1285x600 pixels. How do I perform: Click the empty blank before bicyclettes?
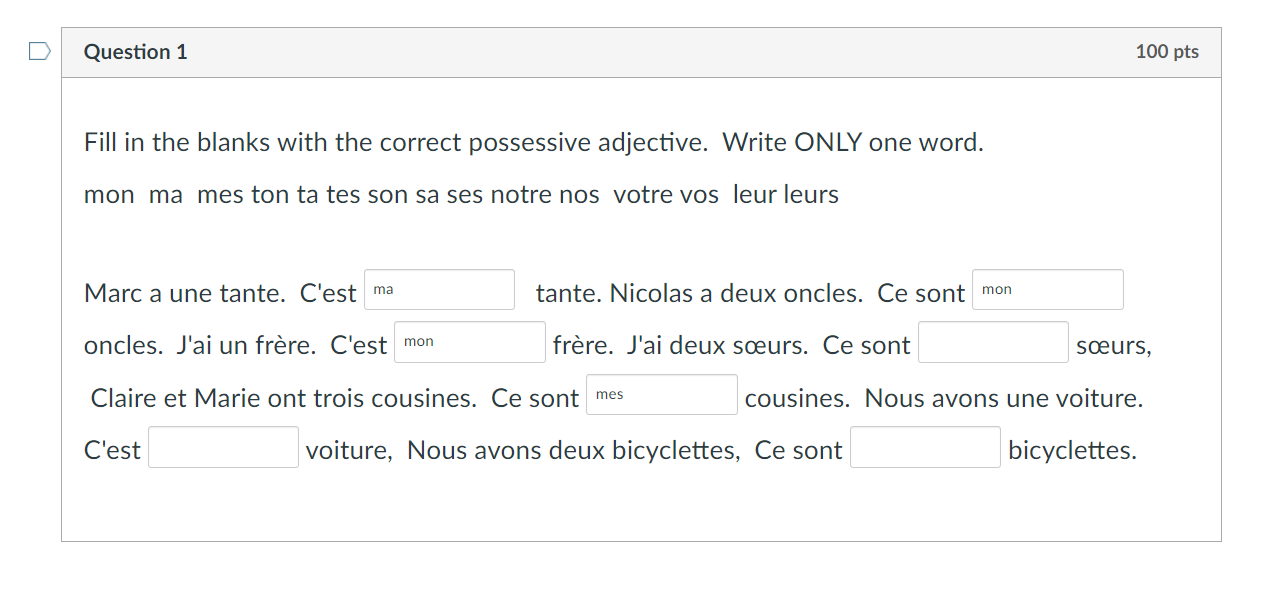pos(924,447)
